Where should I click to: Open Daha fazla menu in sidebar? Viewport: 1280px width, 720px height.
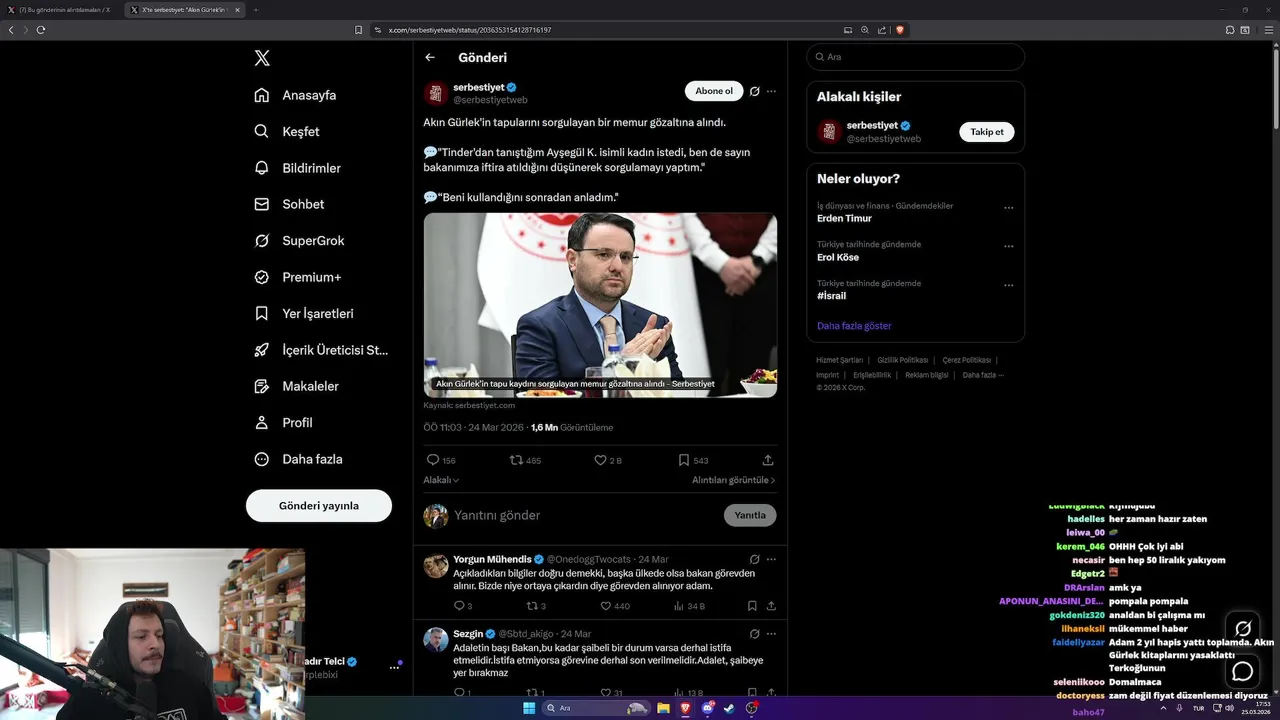tap(298, 459)
